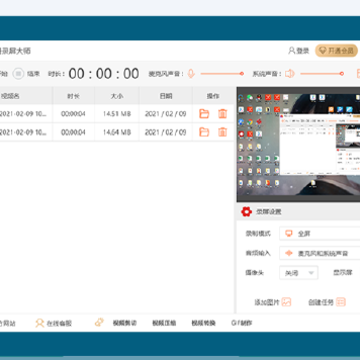
Task: Click the date (日期) column header
Action: [166, 96]
